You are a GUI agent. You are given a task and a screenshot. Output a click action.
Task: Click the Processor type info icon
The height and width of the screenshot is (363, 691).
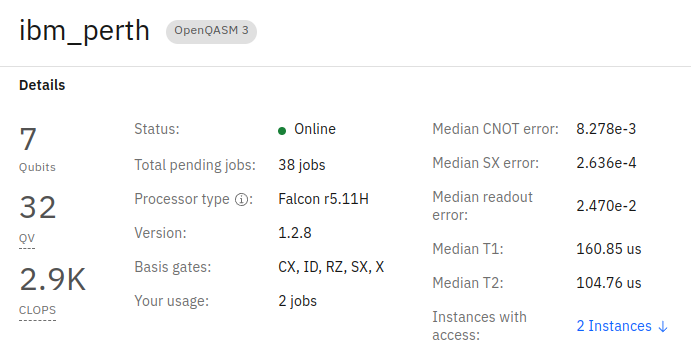coord(241,200)
